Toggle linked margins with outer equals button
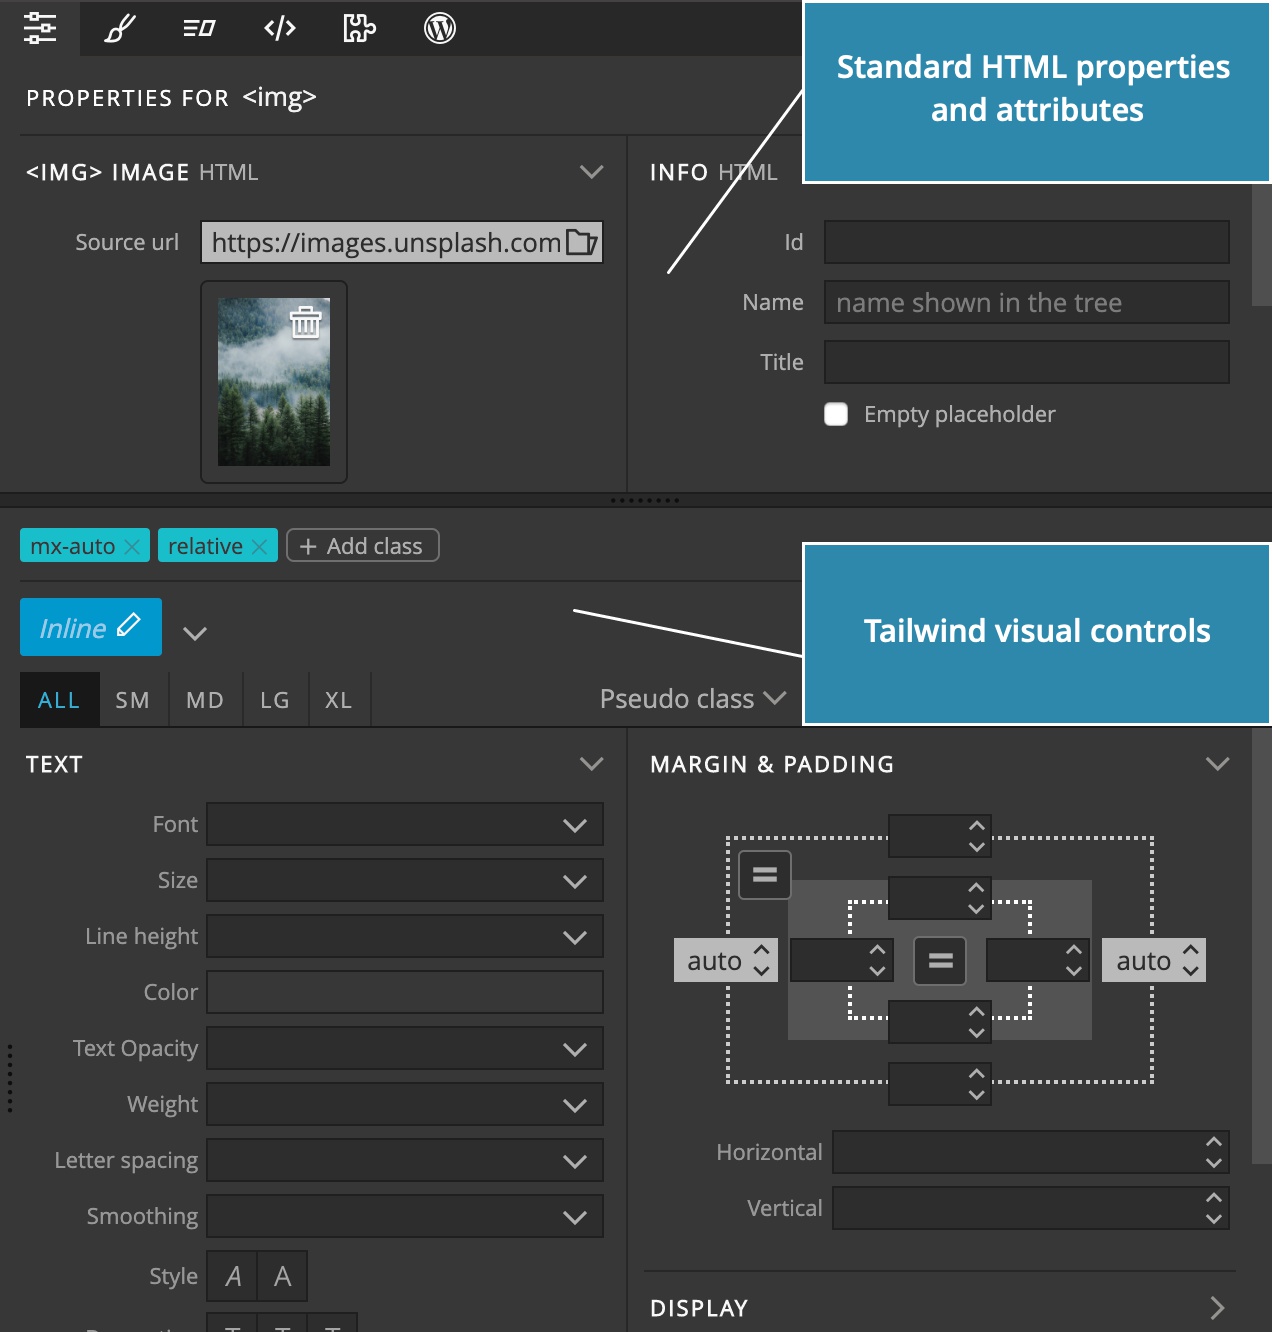Viewport: 1272px width, 1332px height. coord(765,875)
